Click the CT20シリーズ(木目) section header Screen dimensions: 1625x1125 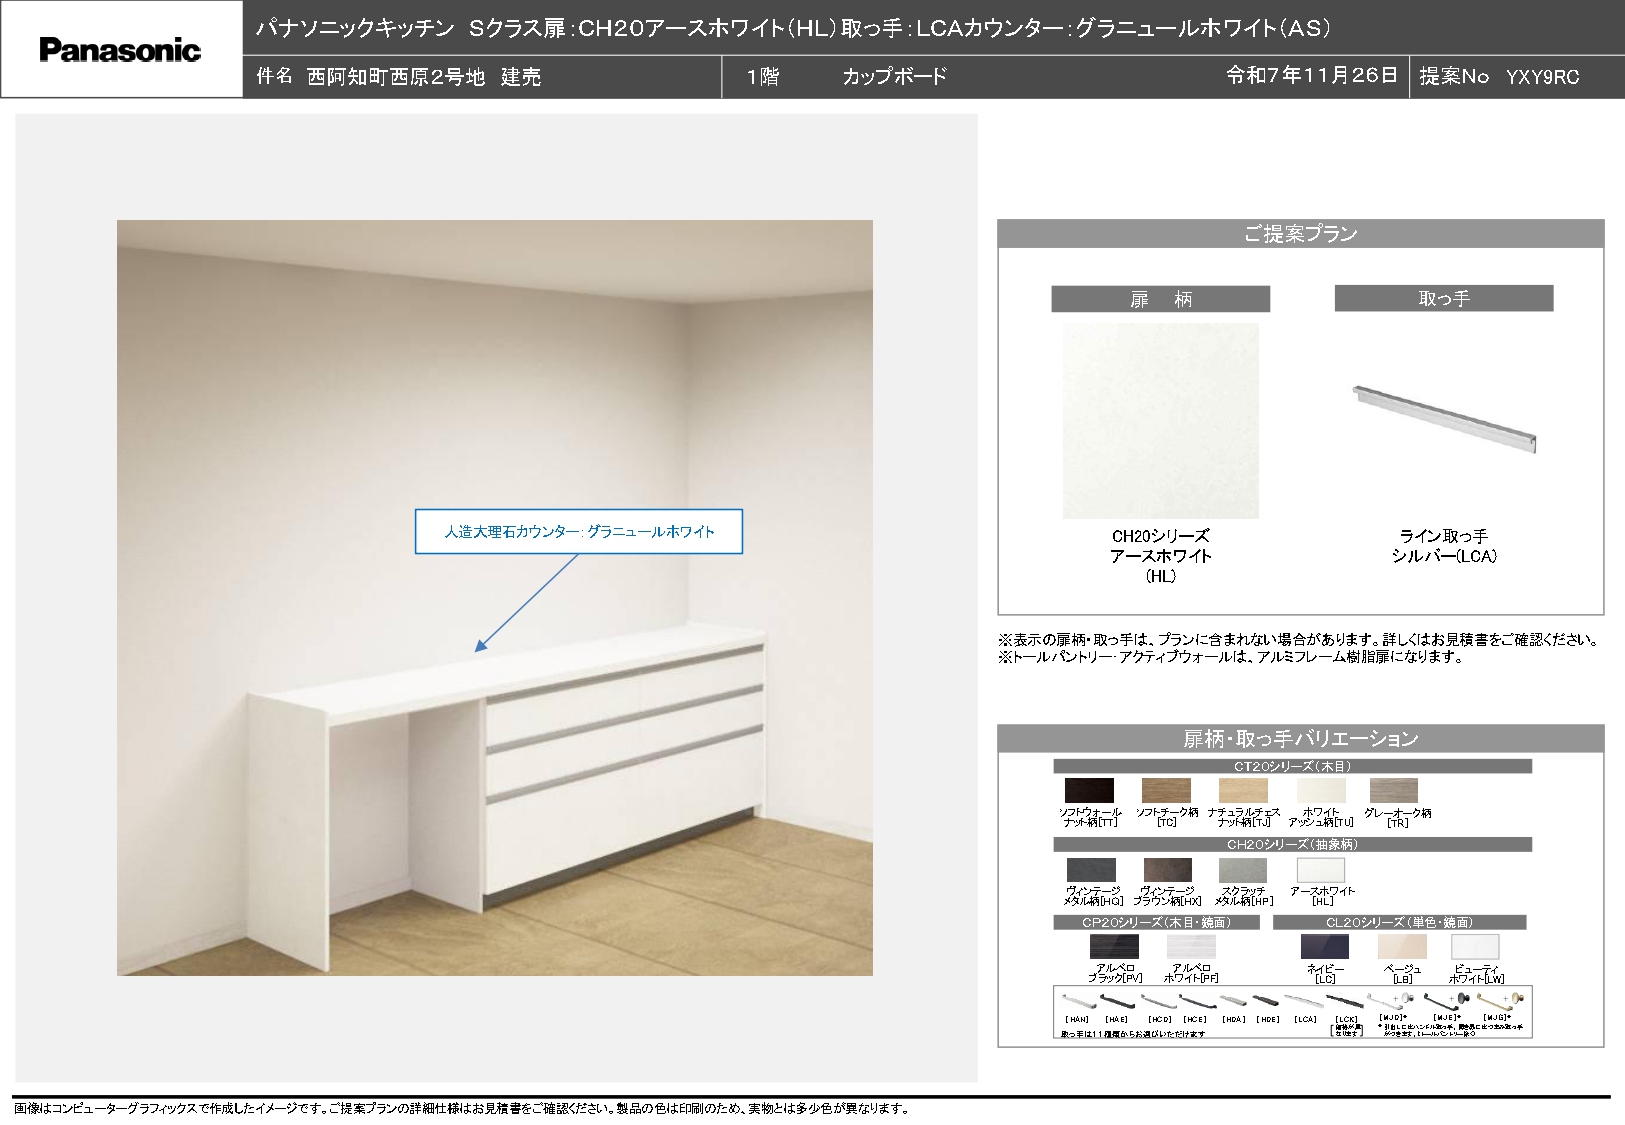[x=1292, y=766]
